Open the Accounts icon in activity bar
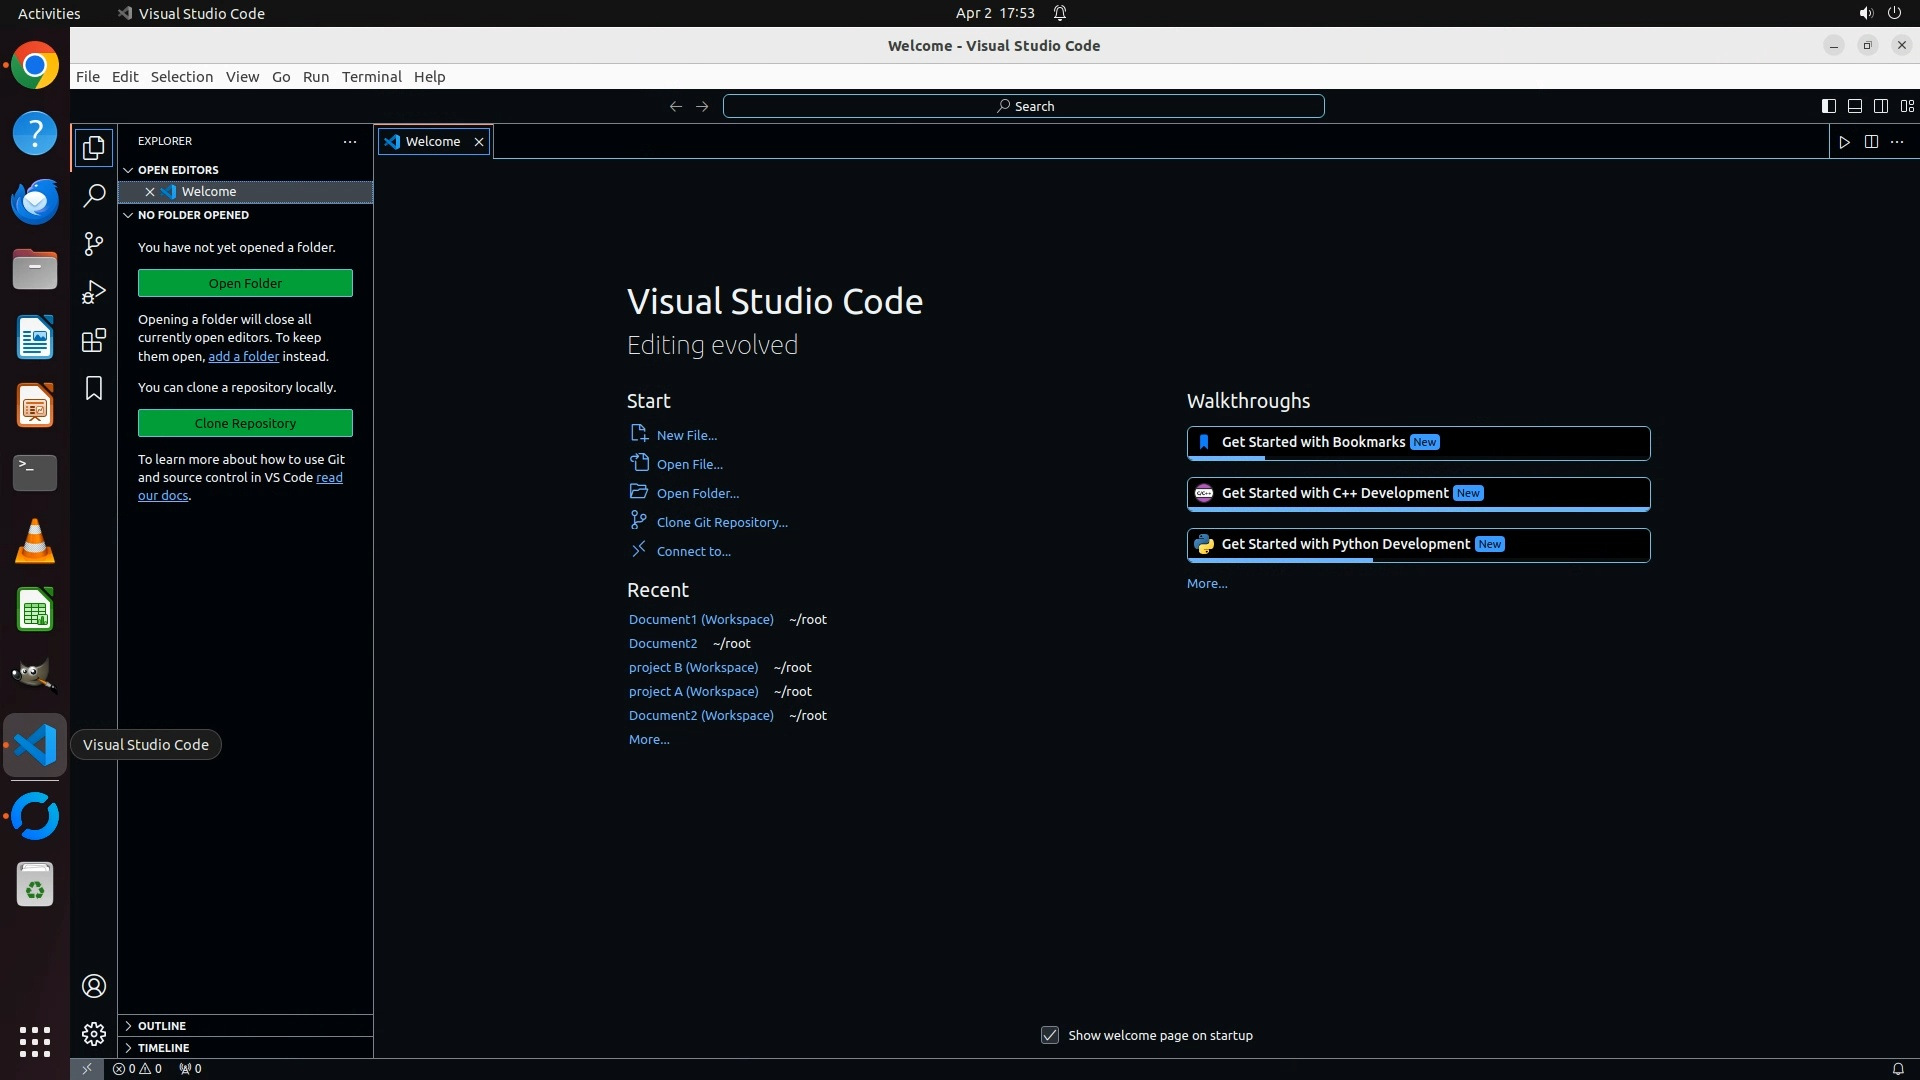1920x1080 pixels. (94, 986)
